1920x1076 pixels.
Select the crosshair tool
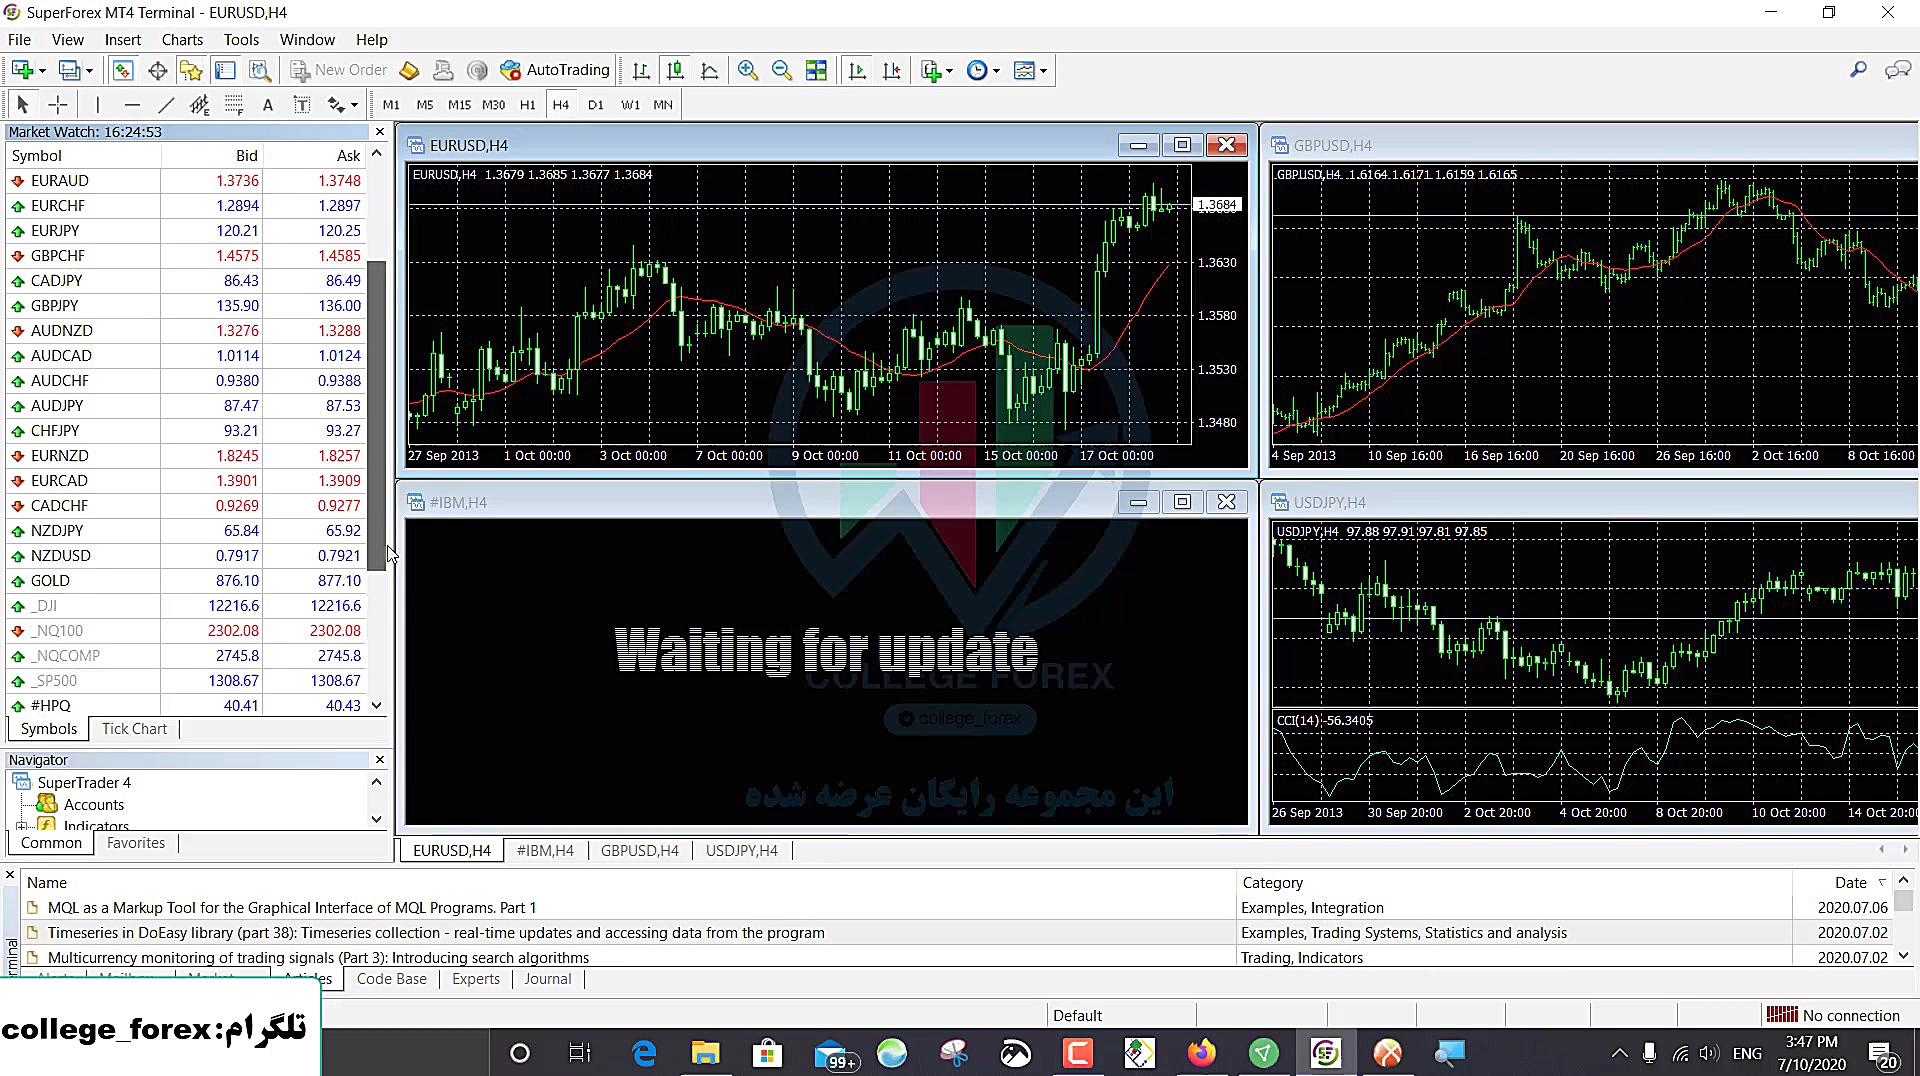tap(58, 104)
